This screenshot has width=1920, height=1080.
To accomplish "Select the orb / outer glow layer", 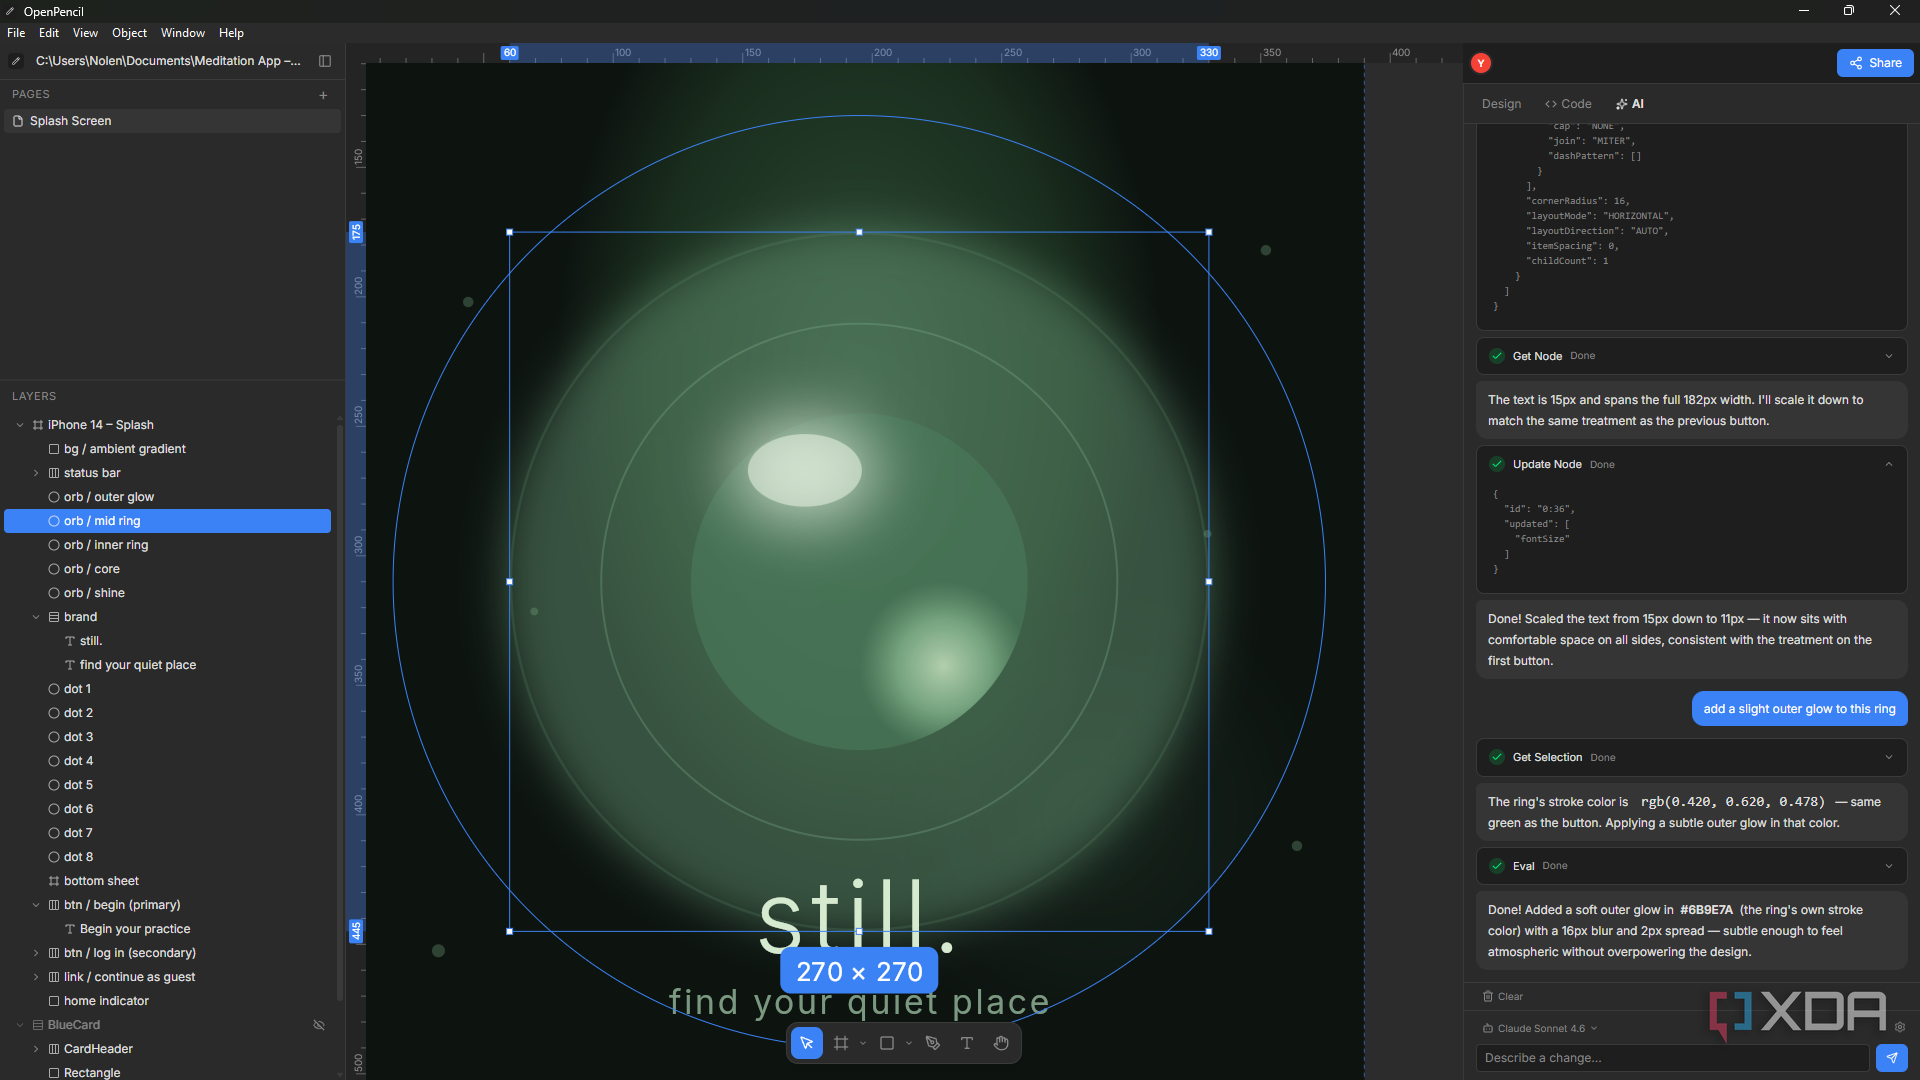I will 167,497.
